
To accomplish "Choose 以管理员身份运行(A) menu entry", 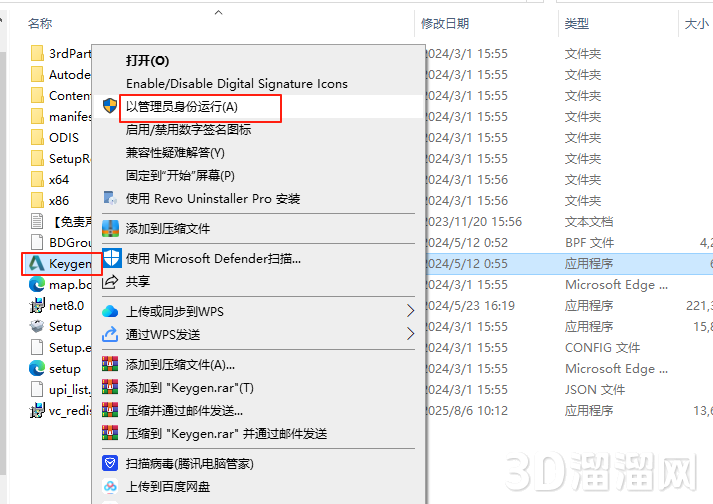I will (x=182, y=106).
